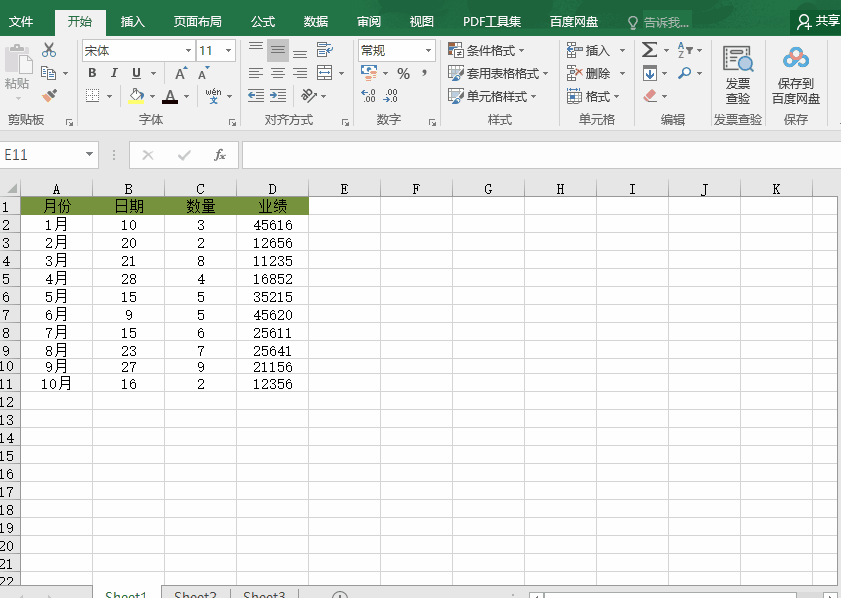Click in the formula bar

coord(541,155)
